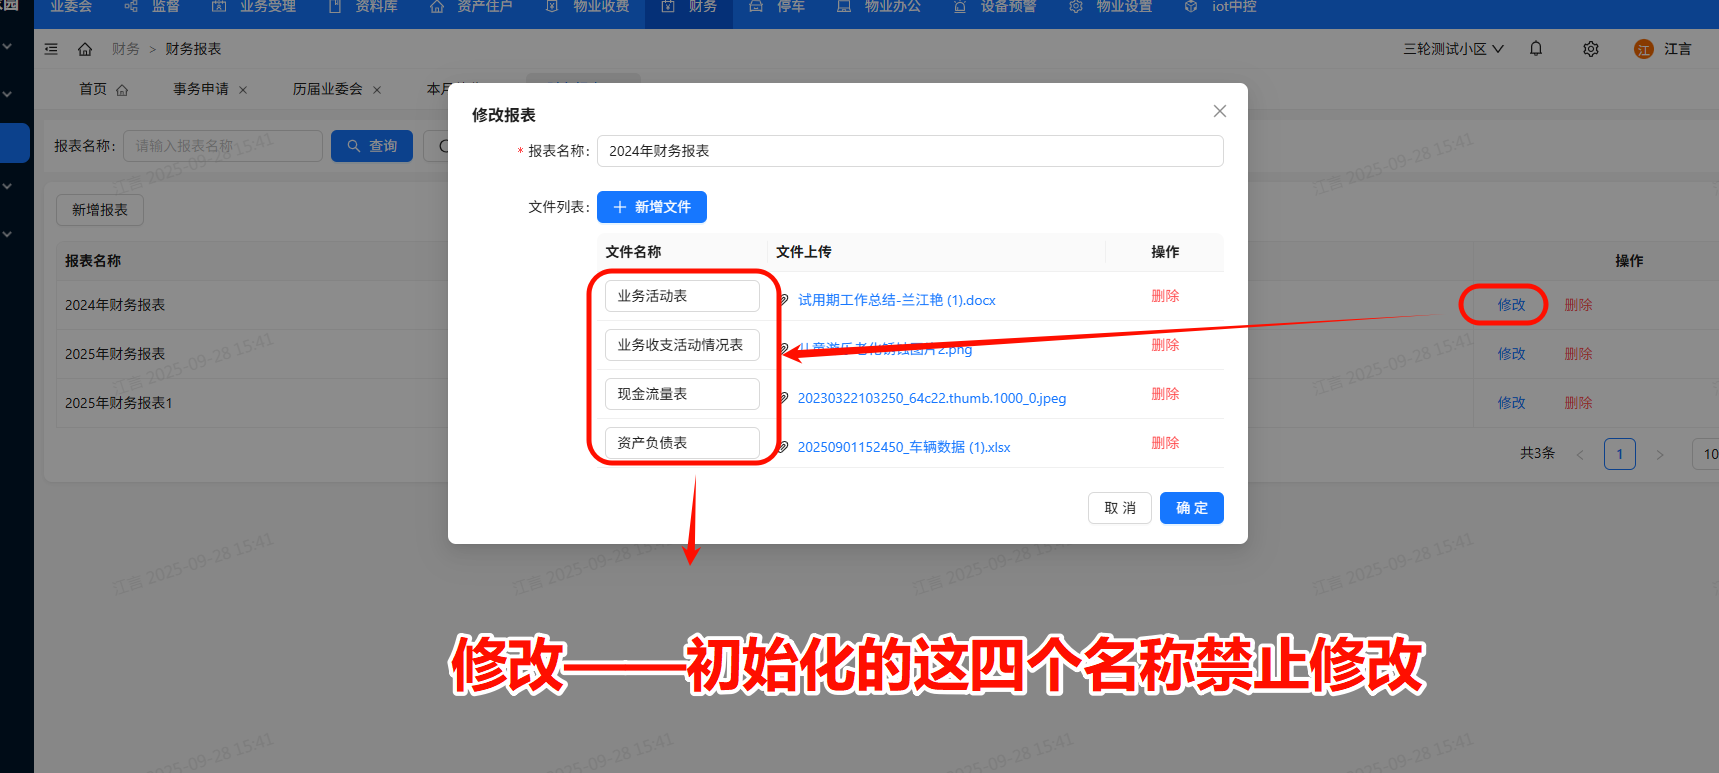1719x773 pixels.
Task: Click the notification bell icon
Action: click(1536, 49)
